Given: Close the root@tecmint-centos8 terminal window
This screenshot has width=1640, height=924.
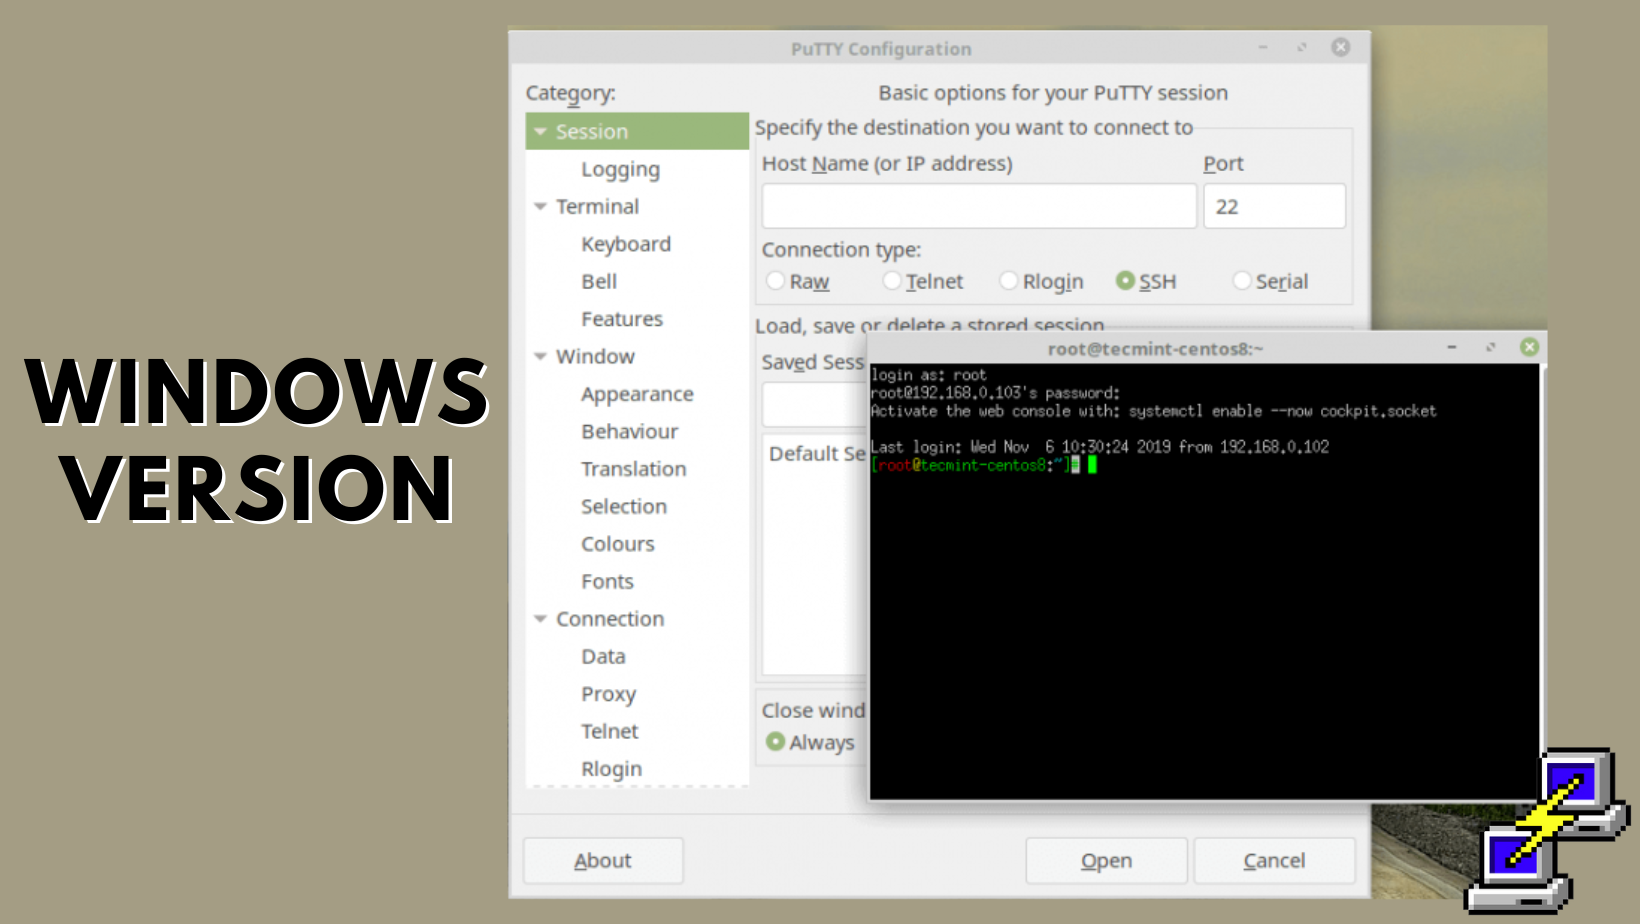Looking at the screenshot, I should [1529, 347].
